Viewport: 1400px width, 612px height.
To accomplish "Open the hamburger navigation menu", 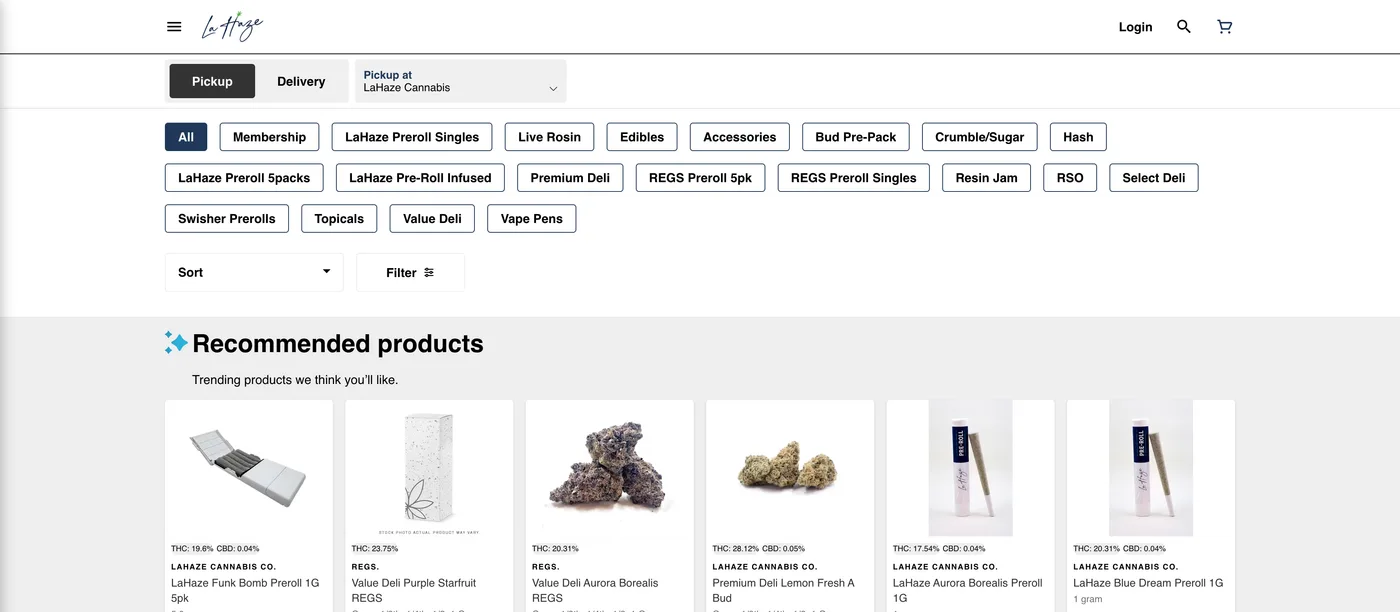I will click(174, 27).
